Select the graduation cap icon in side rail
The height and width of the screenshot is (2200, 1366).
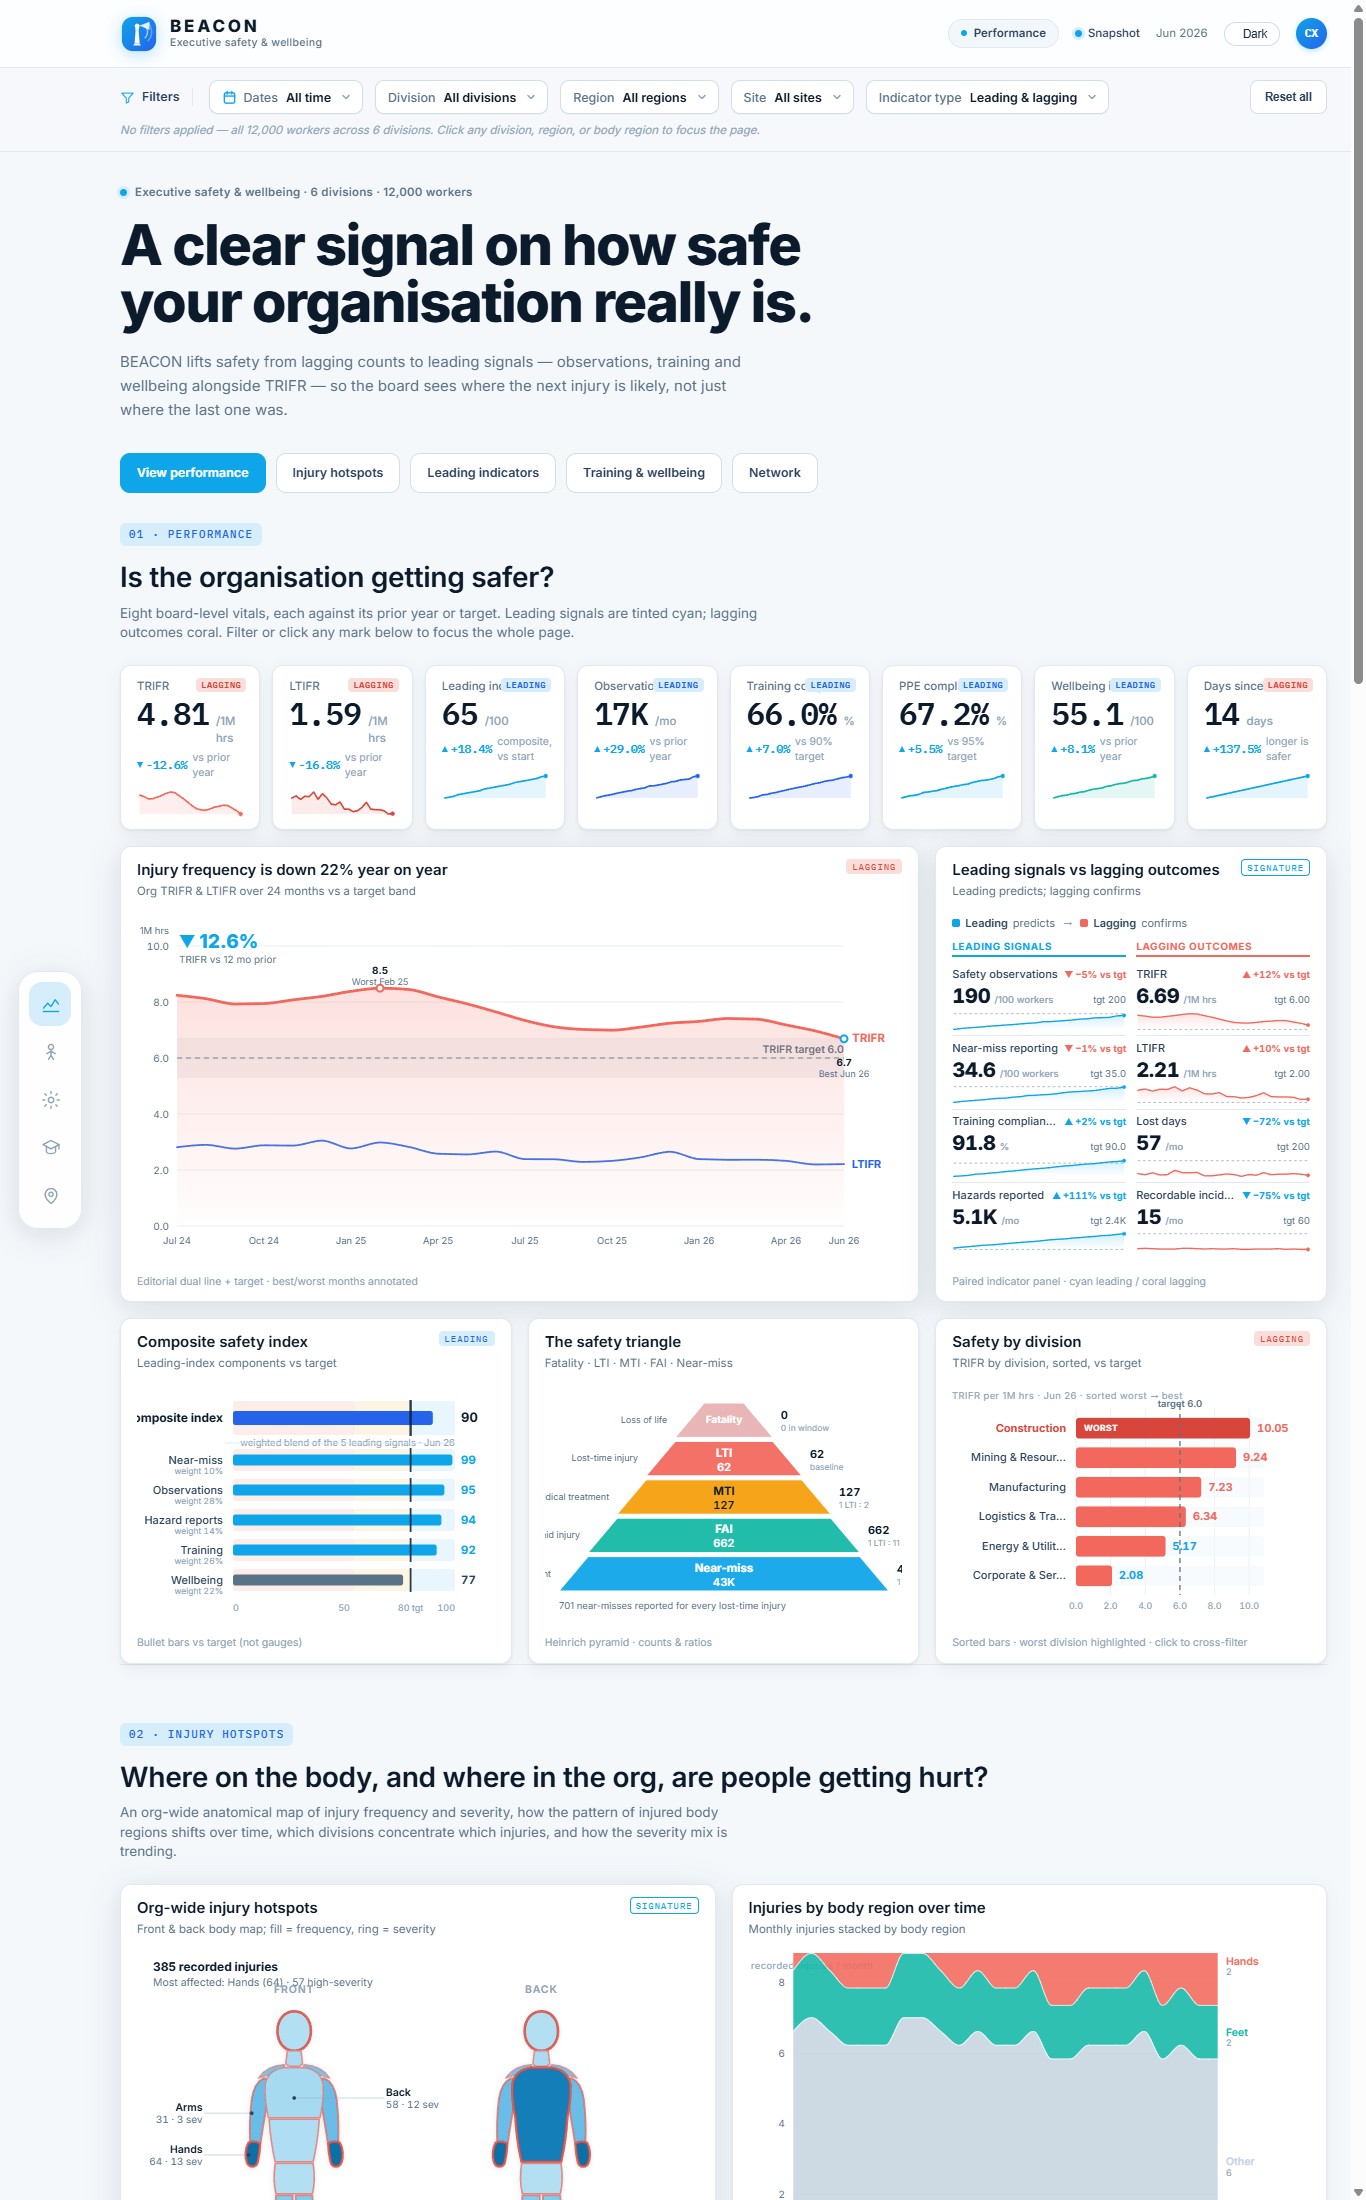click(51, 1148)
